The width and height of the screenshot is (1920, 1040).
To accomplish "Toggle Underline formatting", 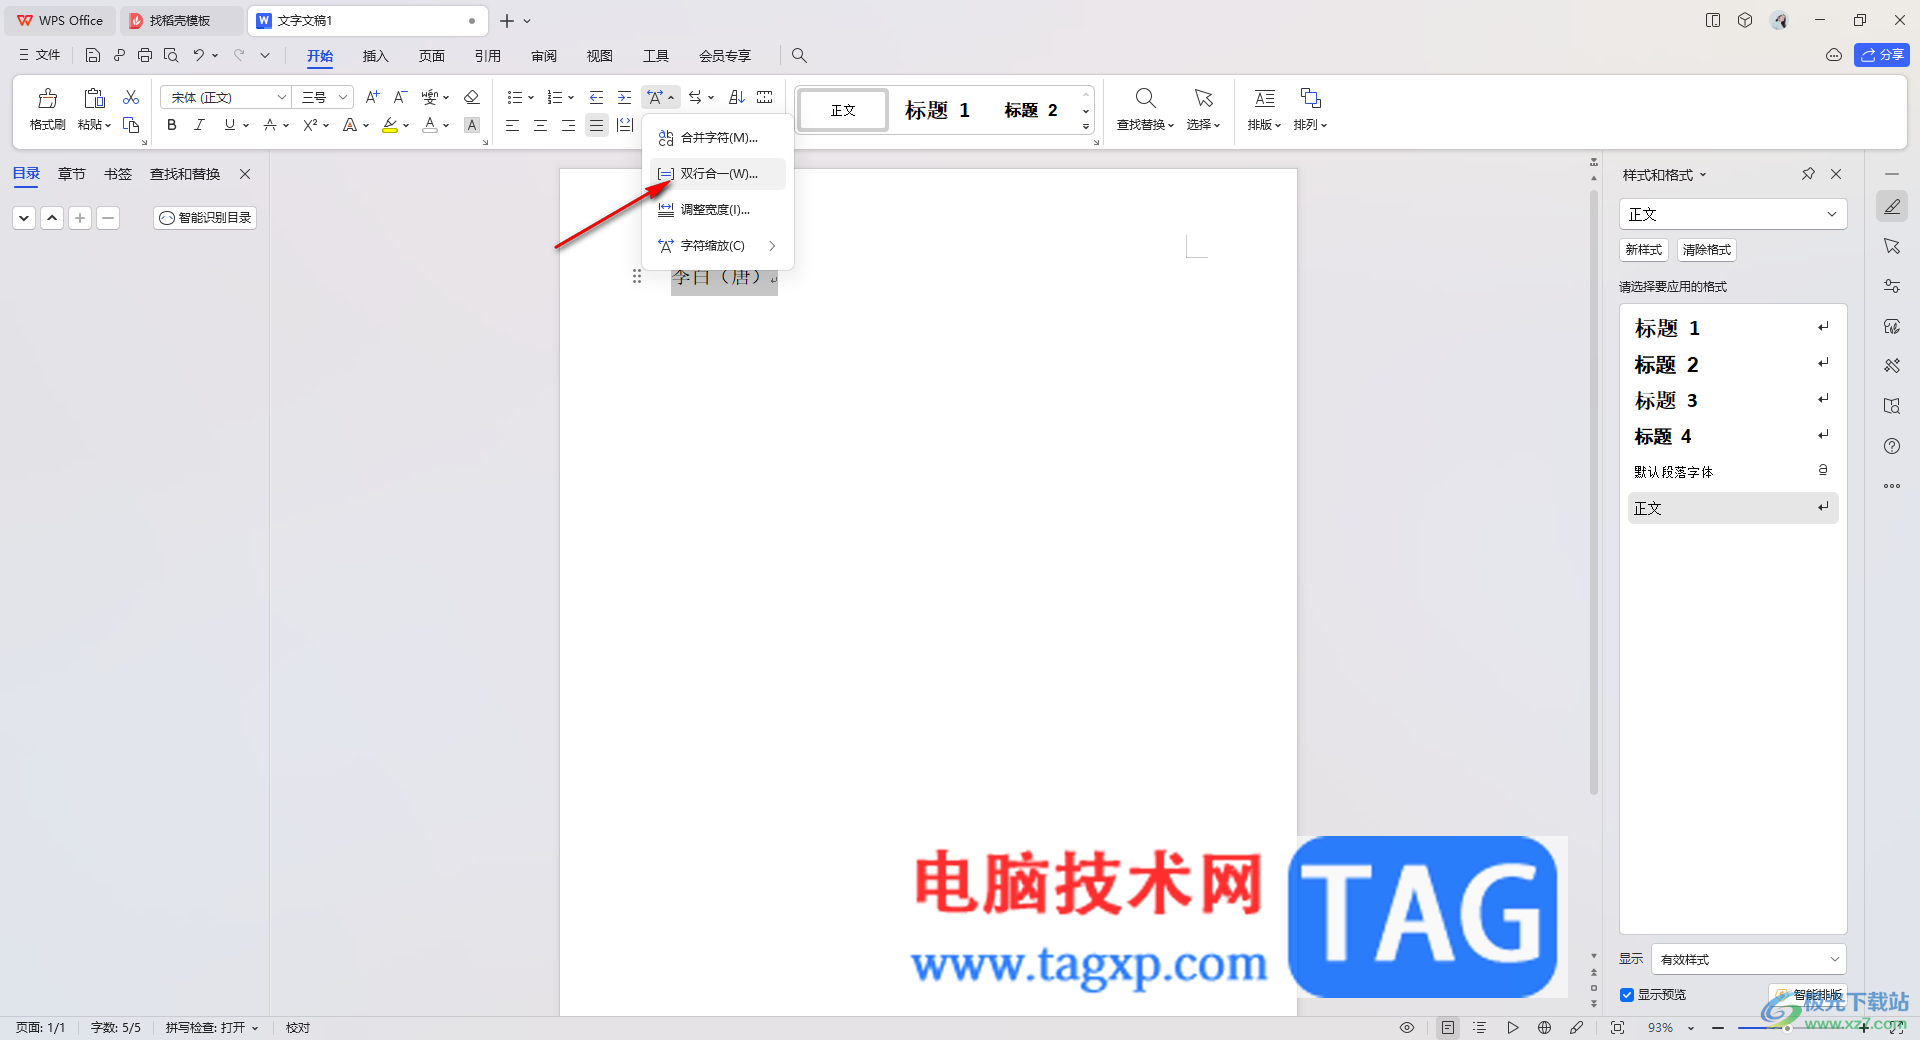I will (x=230, y=125).
